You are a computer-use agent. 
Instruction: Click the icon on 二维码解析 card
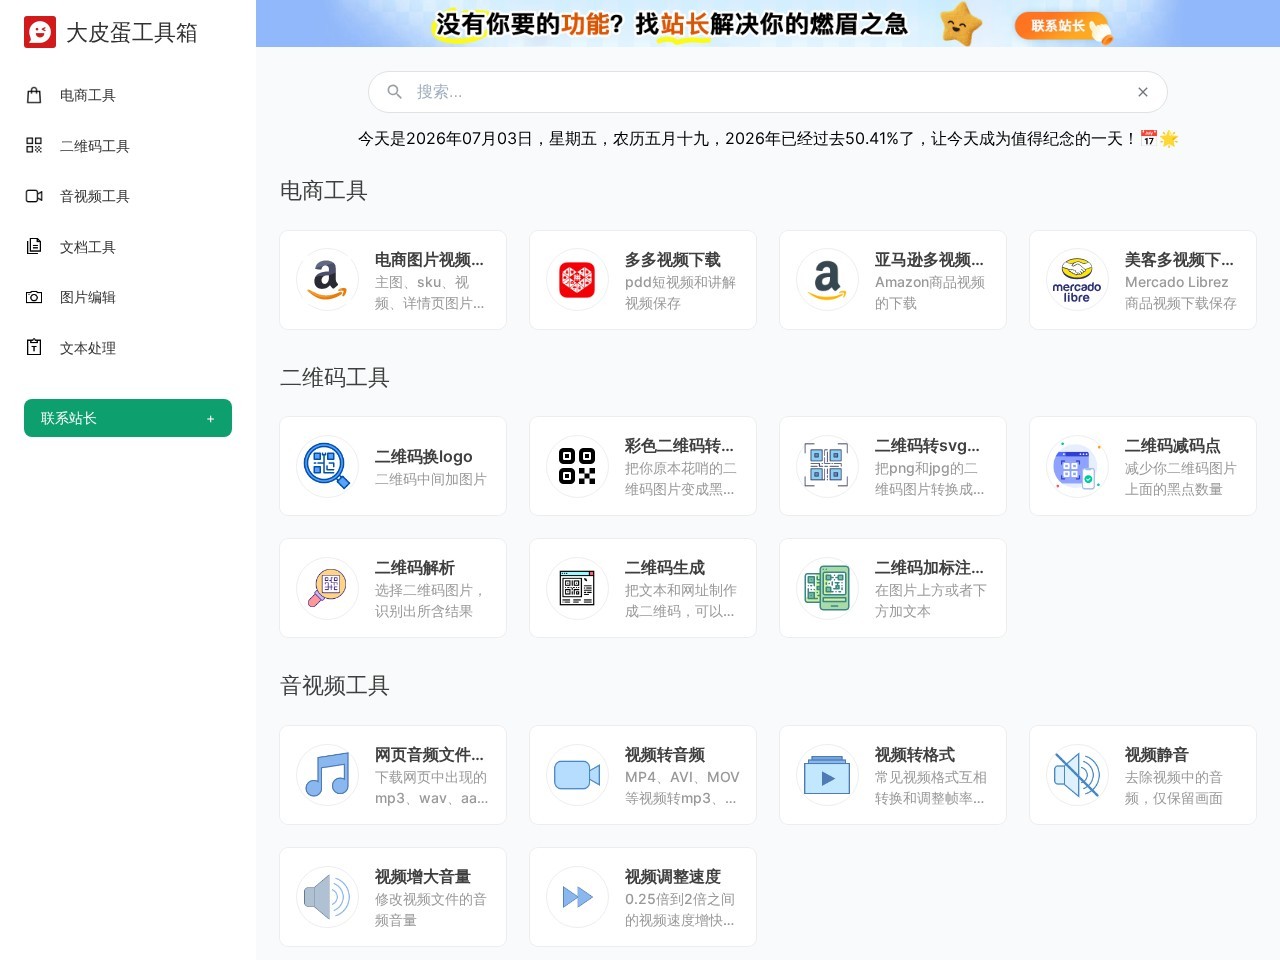click(x=327, y=588)
